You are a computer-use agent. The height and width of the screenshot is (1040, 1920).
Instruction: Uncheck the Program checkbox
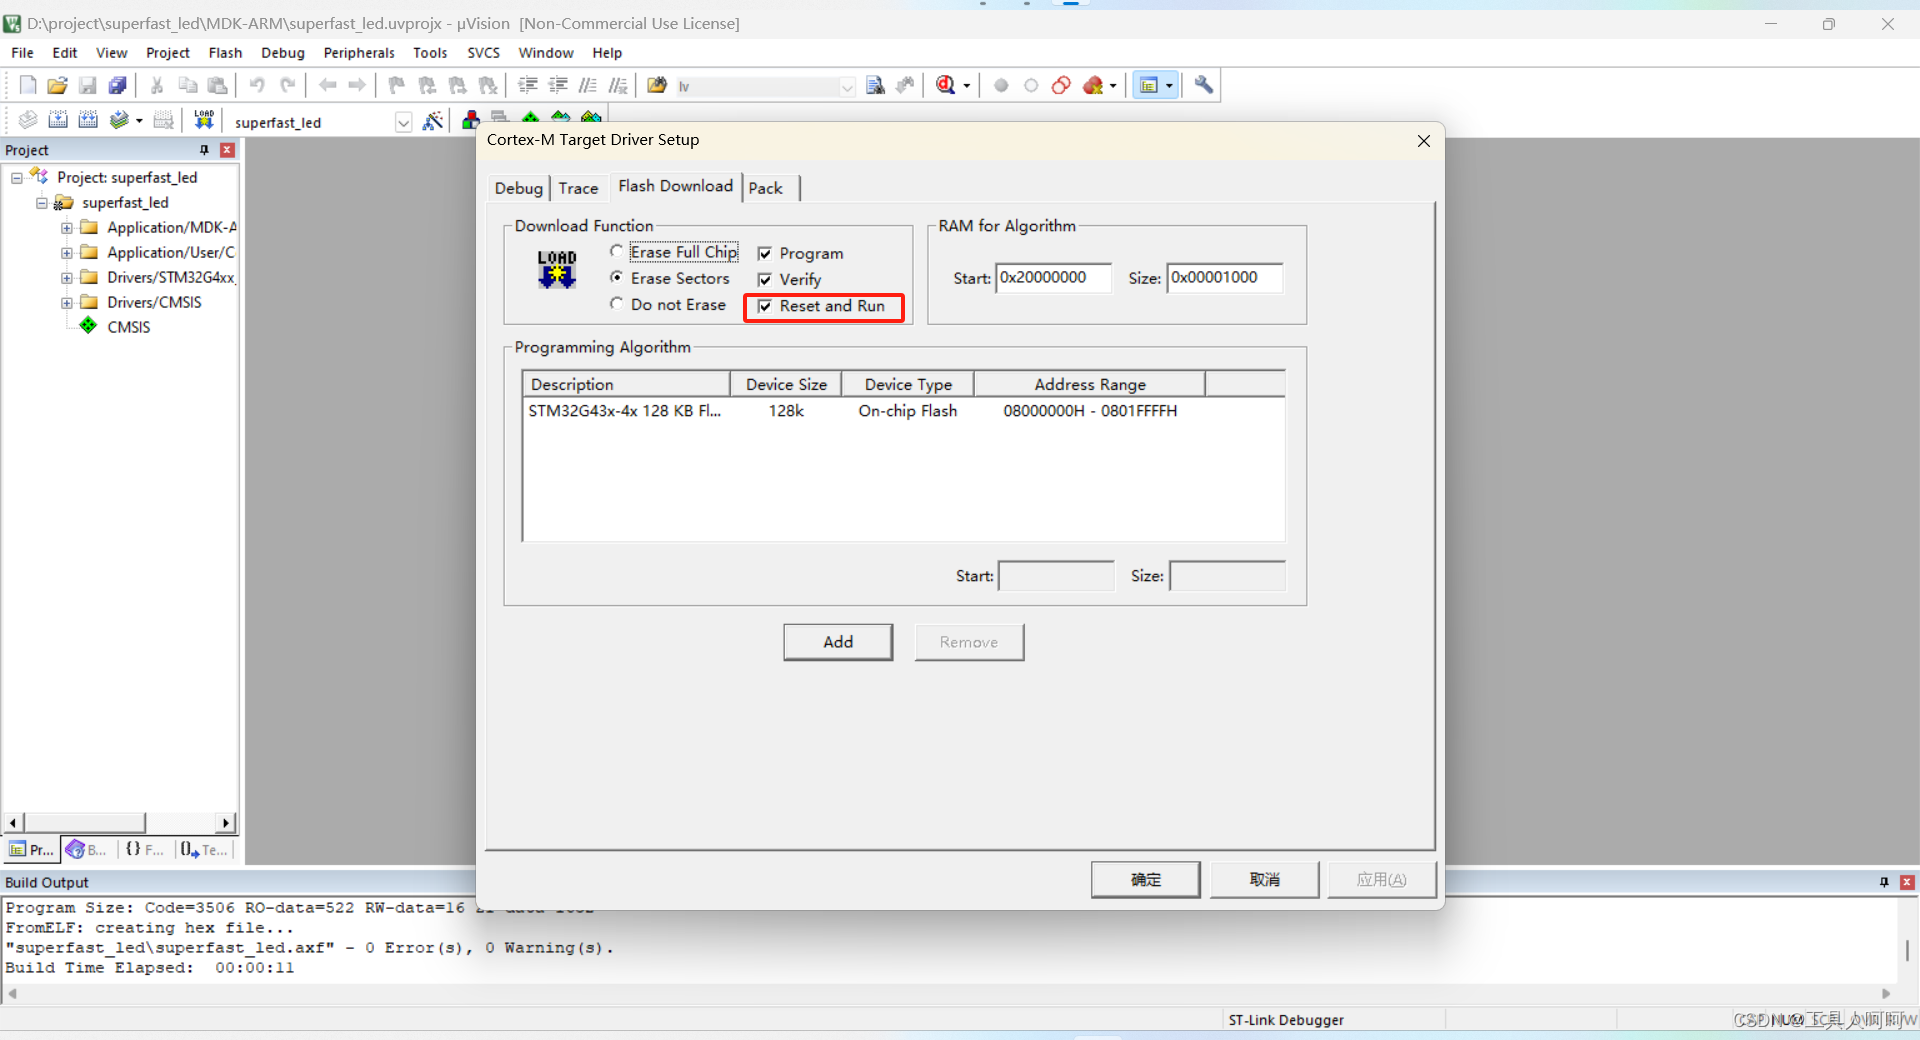pos(765,254)
